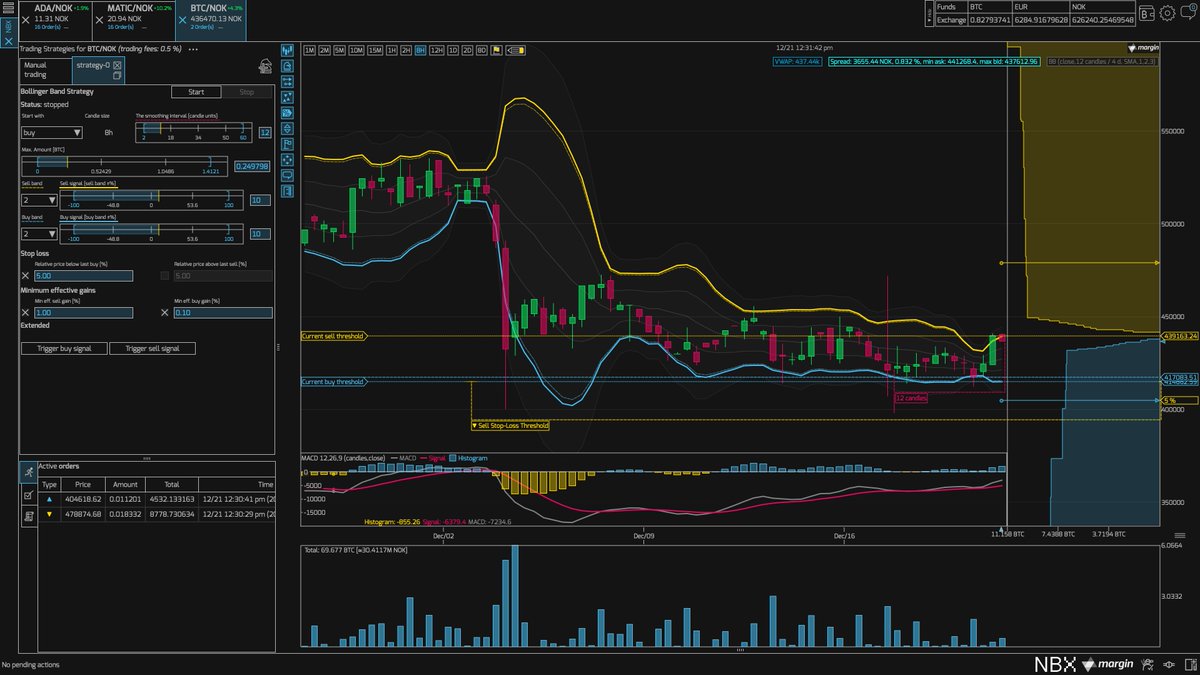Click the speech bubble chart tool icon
The image size is (1200, 675).
click(287, 174)
